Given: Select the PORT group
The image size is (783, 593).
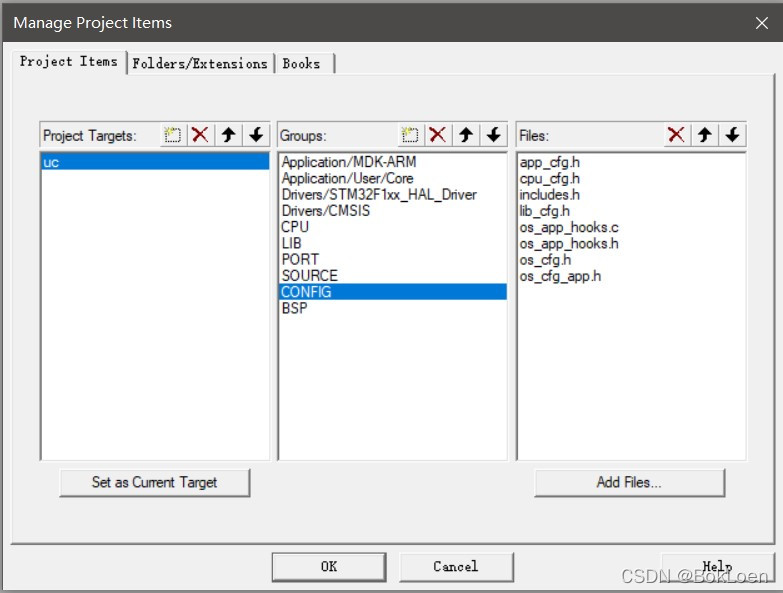Looking at the screenshot, I should click(x=392, y=259).
